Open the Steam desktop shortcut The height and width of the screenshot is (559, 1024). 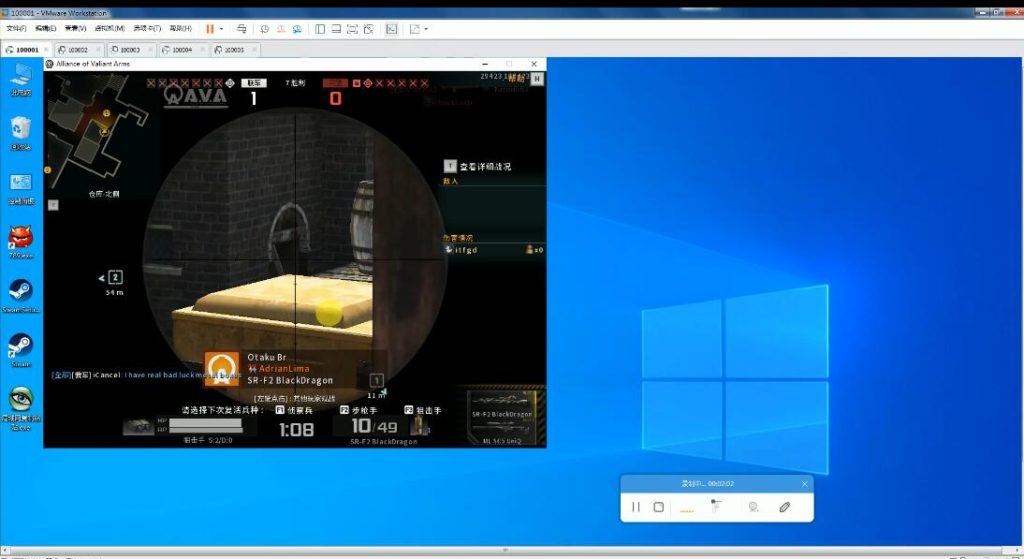coord(21,351)
